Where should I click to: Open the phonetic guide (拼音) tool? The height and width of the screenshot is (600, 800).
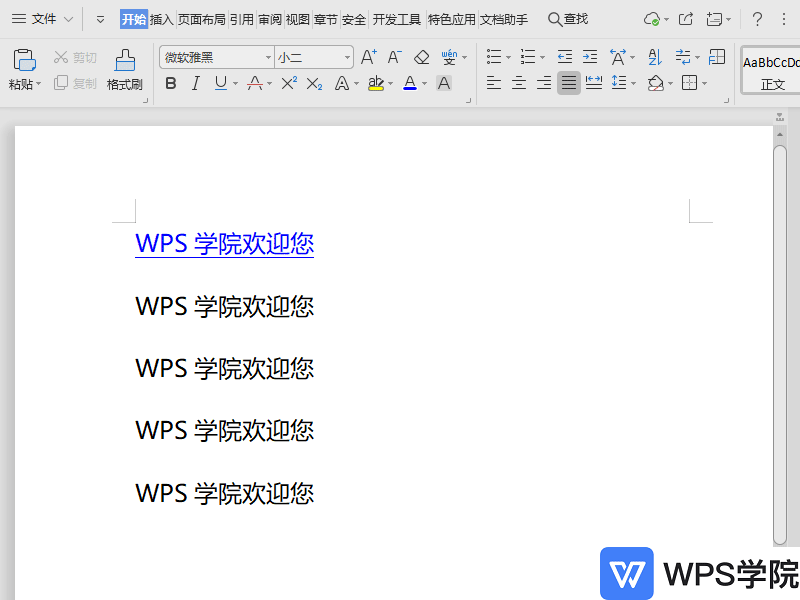pyautogui.click(x=449, y=57)
